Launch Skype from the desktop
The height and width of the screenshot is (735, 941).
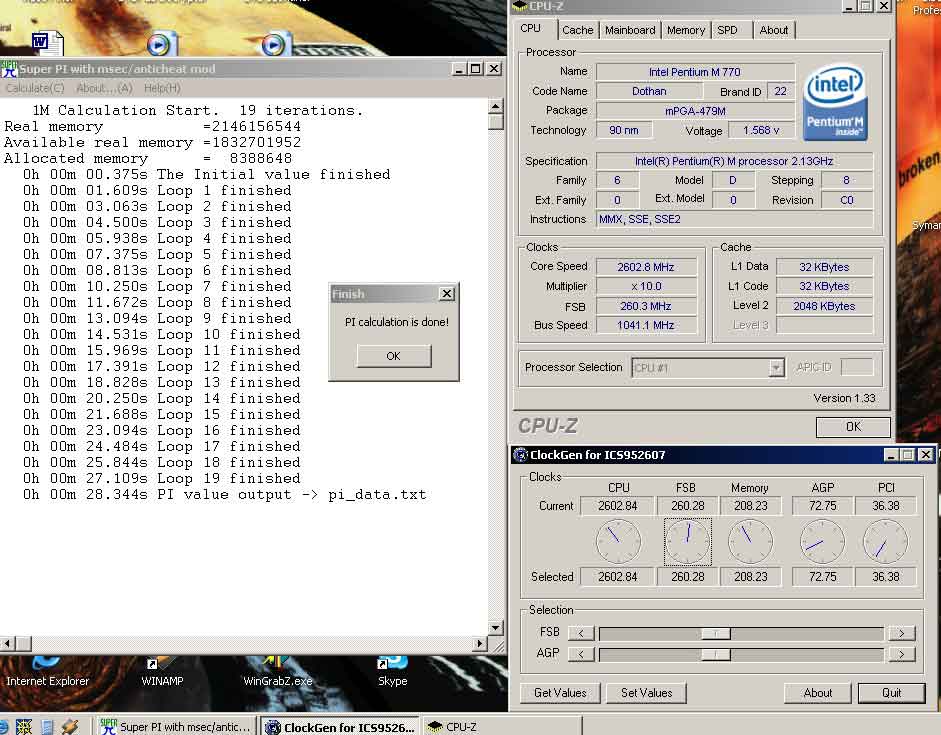[x=392, y=671]
